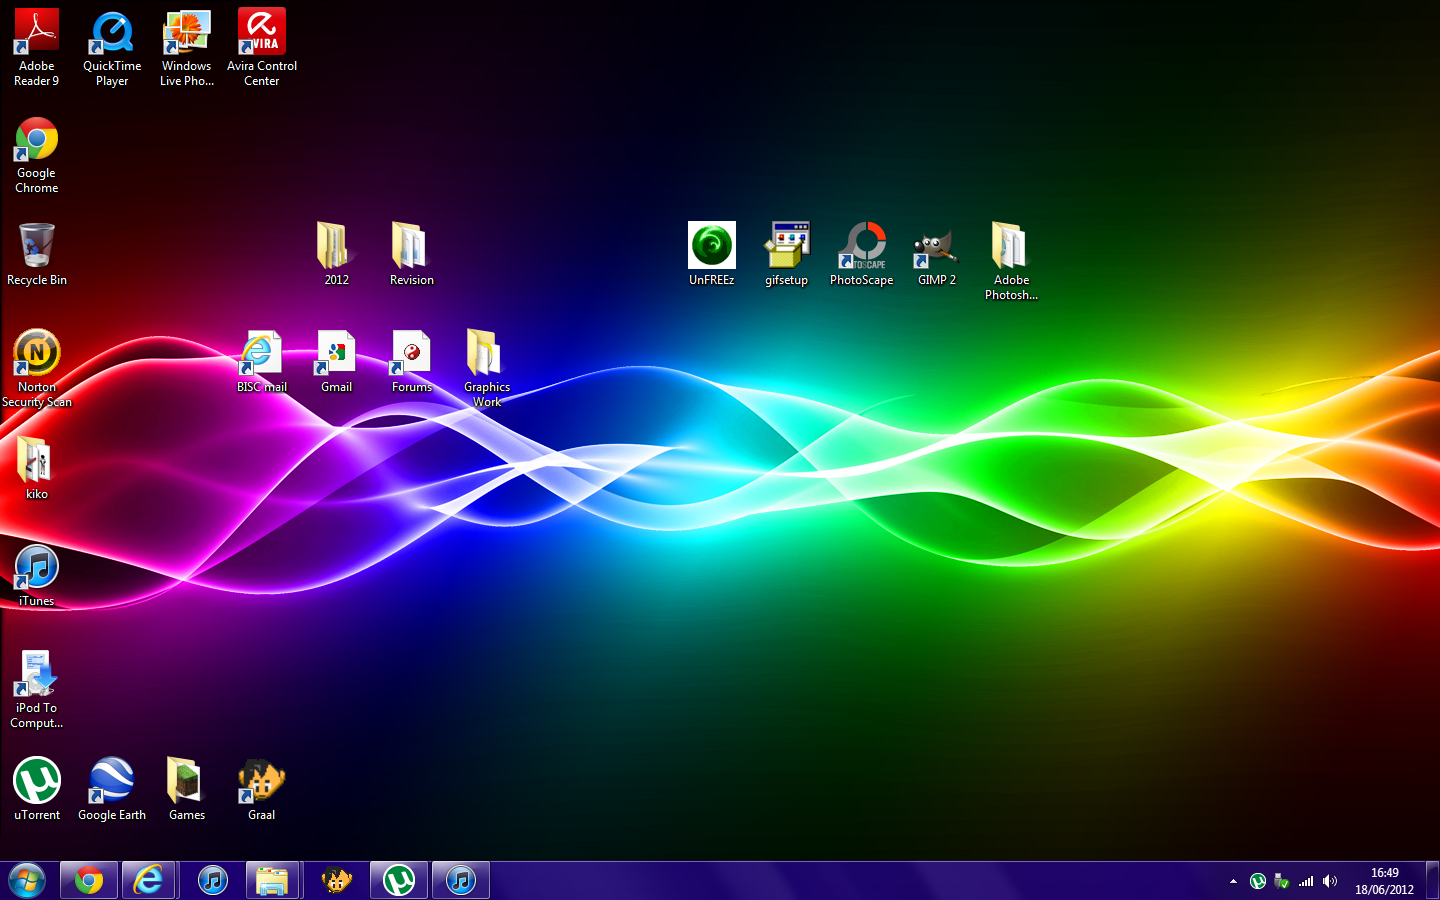The image size is (1440, 900).
Task: Select the Graphics Work folder
Action: click(x=487, y=353)
